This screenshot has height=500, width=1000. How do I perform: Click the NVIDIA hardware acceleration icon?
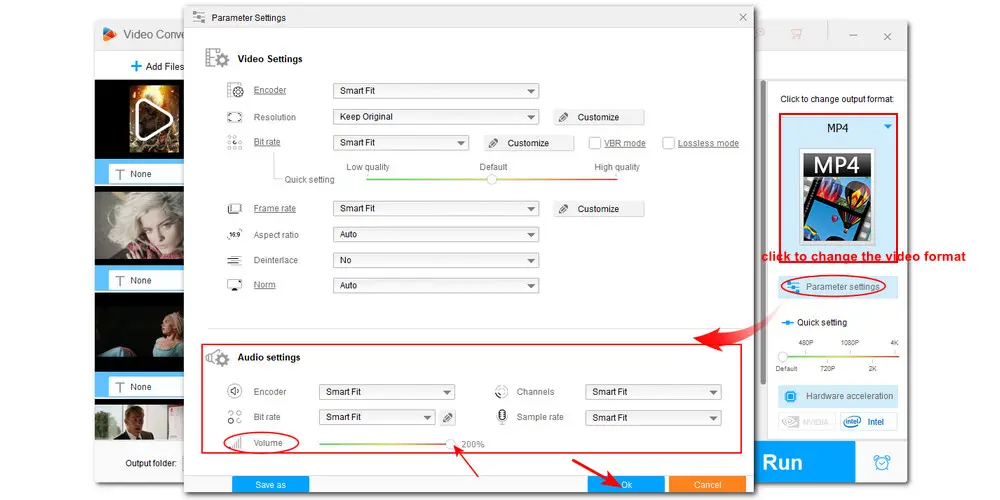808,422
